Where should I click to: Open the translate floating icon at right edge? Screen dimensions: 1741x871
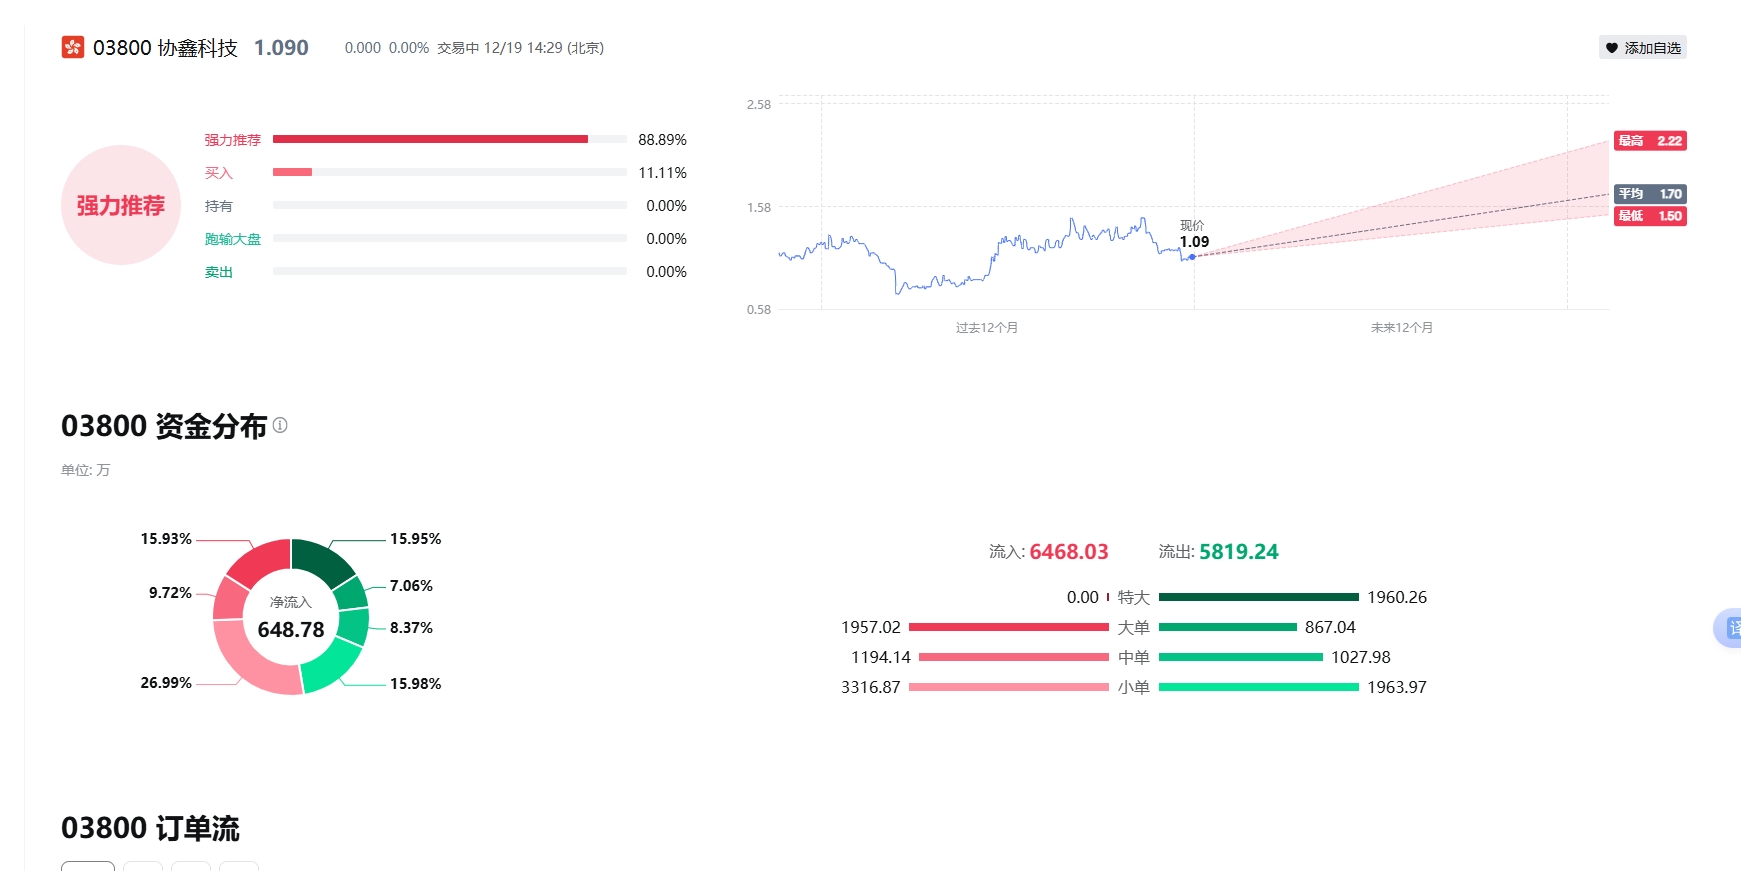[1729, 628]
